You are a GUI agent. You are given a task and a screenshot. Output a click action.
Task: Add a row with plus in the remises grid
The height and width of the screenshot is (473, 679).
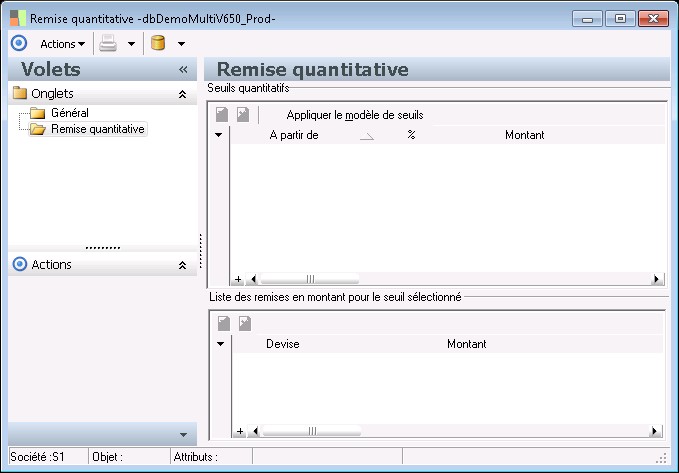coord(240,431)
